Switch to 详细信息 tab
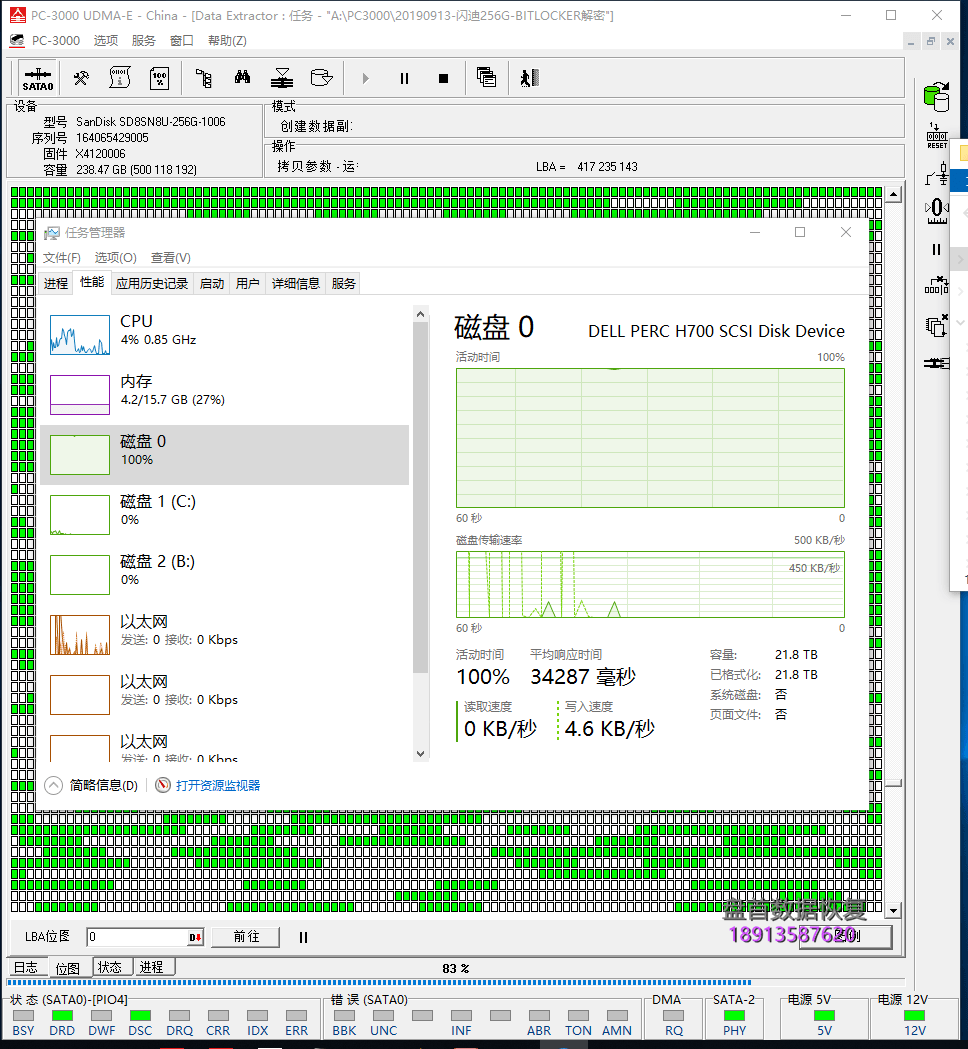The height and width of the screenshot is (1049, 968). (296, 284)
